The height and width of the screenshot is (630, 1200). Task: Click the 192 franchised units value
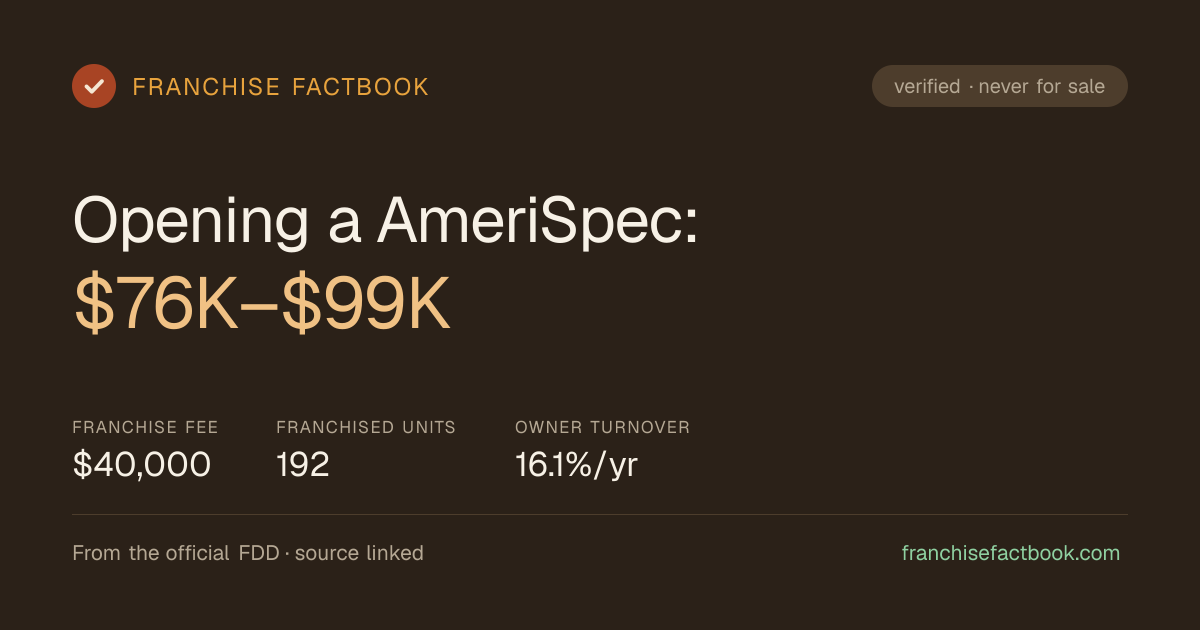(x=303, y=465)
